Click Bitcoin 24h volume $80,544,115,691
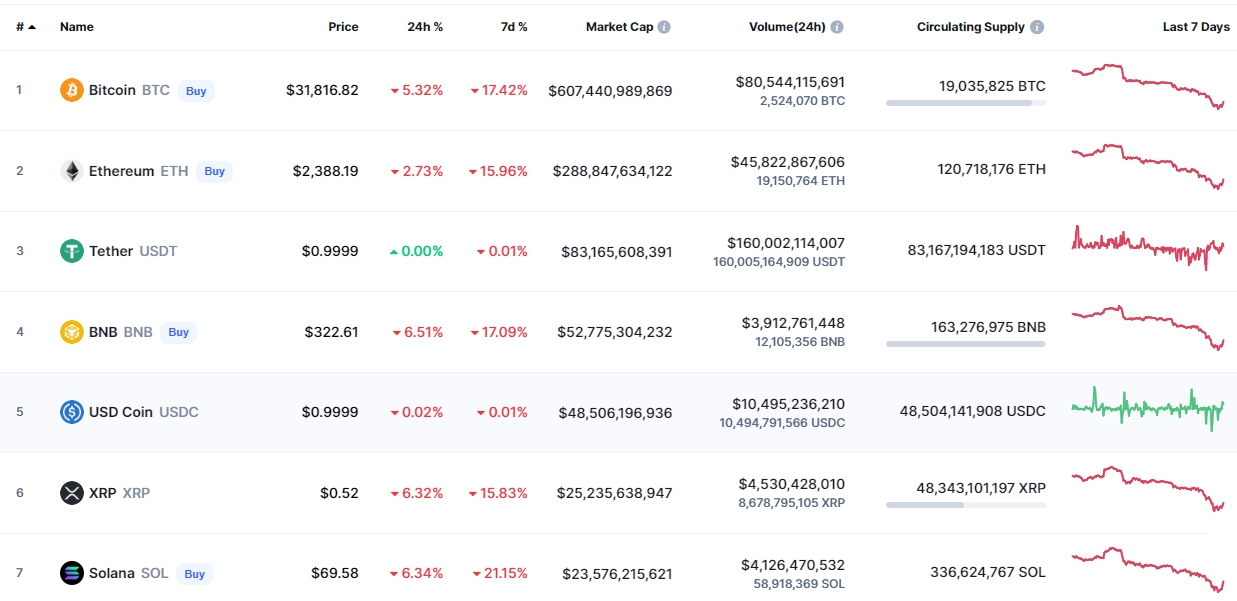The width and height of the screenshot is (1237, 601). 790,82
